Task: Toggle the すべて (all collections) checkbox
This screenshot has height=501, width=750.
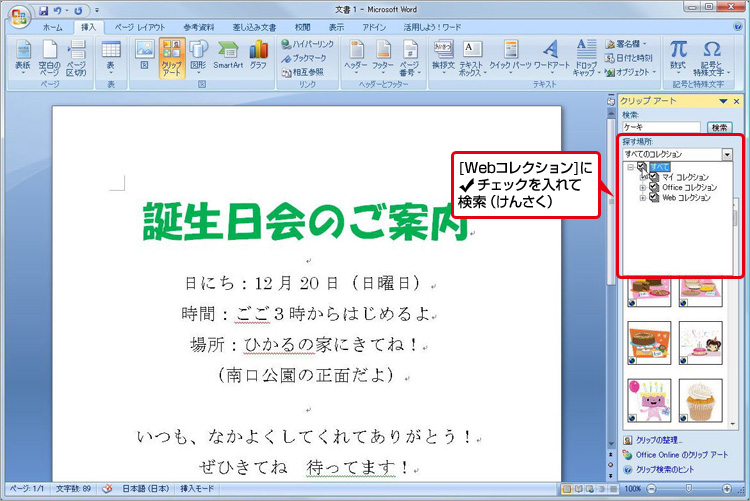Action: click(641, 167)
